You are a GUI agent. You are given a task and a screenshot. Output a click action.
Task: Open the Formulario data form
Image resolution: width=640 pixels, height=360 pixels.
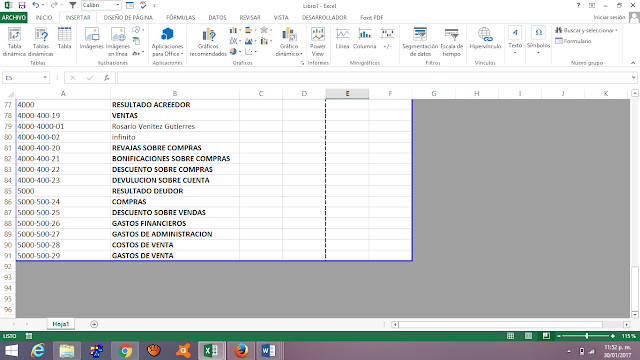click(573, 41)
